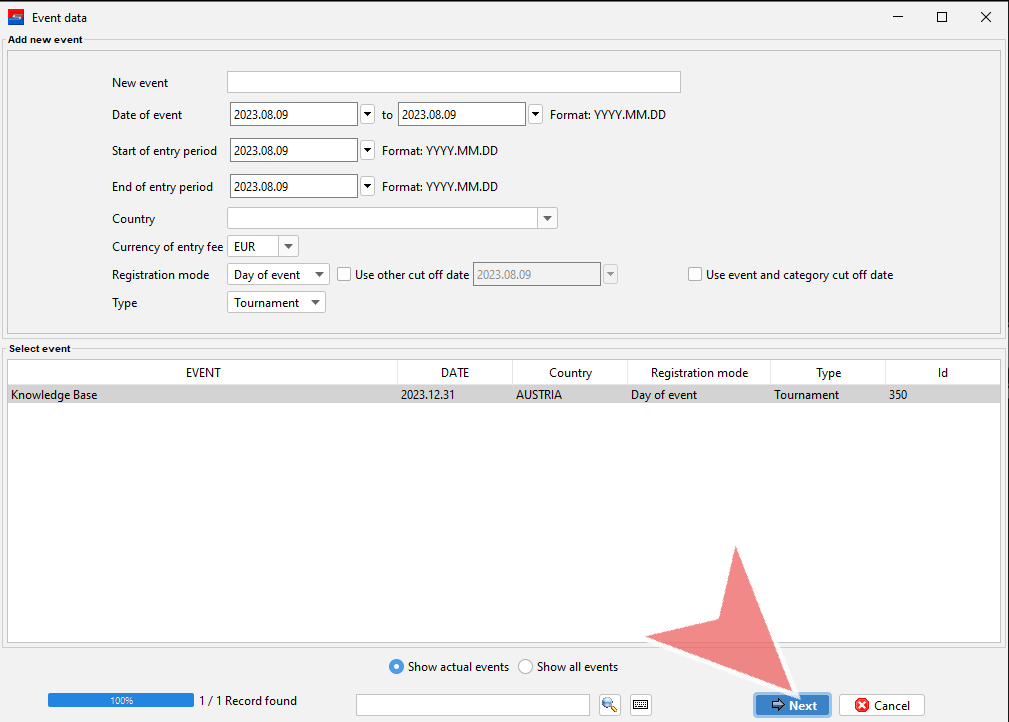
Task: Select the Knowledge Base event row
Action: click(x=200, y=395)
